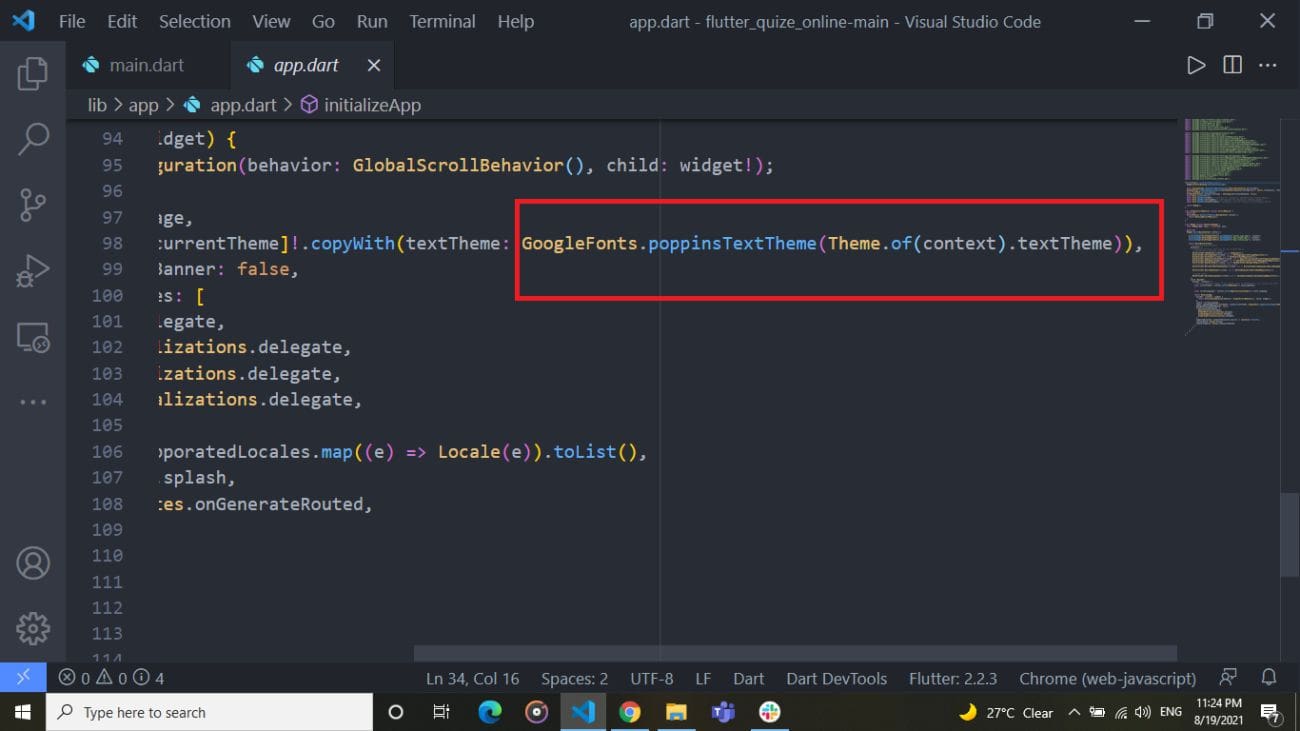Click the horizontal scrollbar thumb in editor
Viewport: 1300px width, 731px height.
[x=795, y=653]
